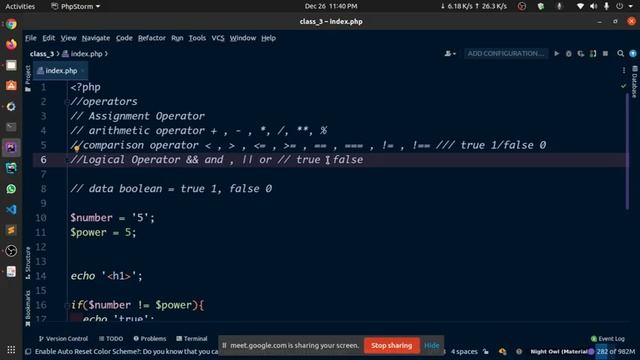Open the PhpStorm app menu in top bar

(76, 6)
